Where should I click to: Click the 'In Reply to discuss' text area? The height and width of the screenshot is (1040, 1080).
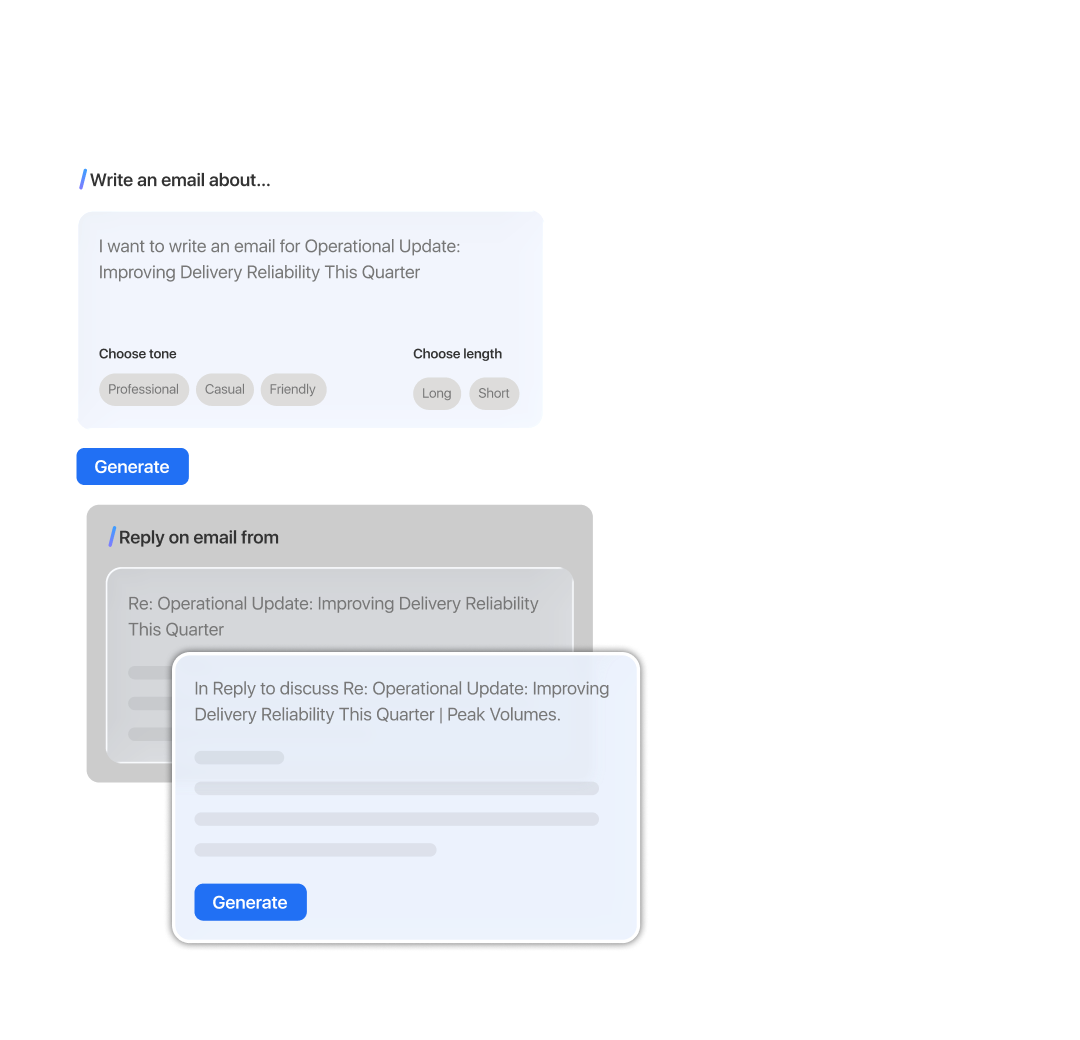[x=402, y=701]
